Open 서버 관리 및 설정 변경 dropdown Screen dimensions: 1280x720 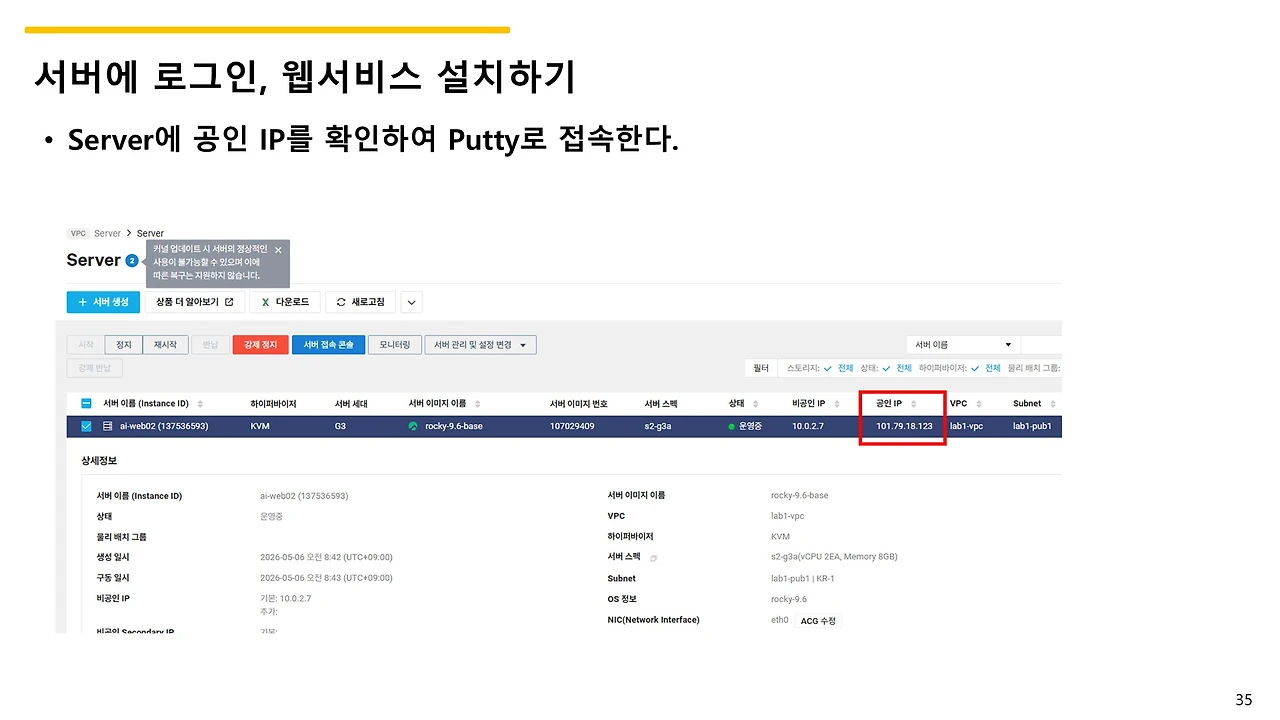(x=480, y=345)
